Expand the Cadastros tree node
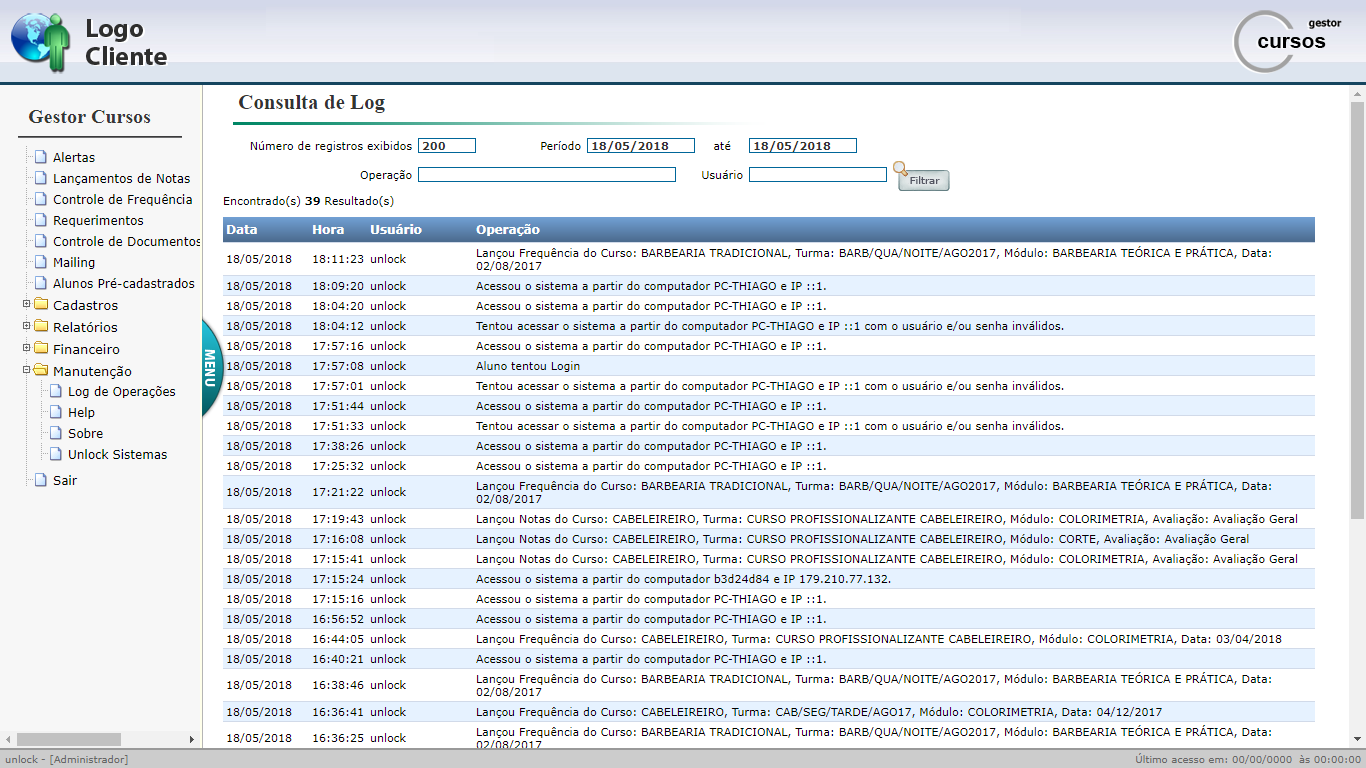The height and width of the screenshot is (768, 1366). [x=26, y=304]
